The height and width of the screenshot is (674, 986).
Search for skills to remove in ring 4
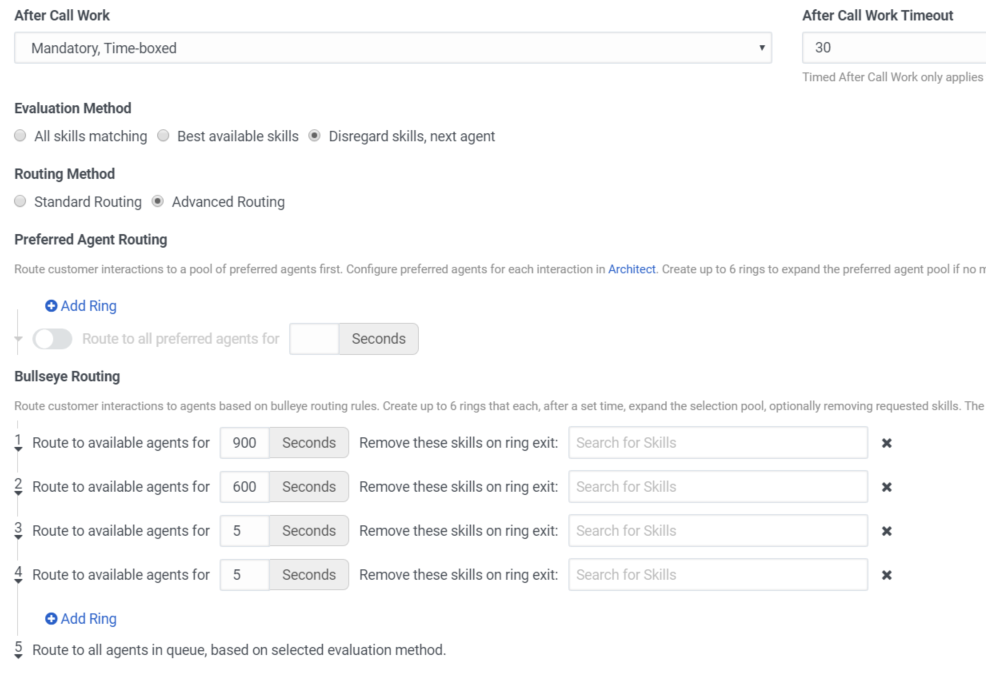(718, 575)
